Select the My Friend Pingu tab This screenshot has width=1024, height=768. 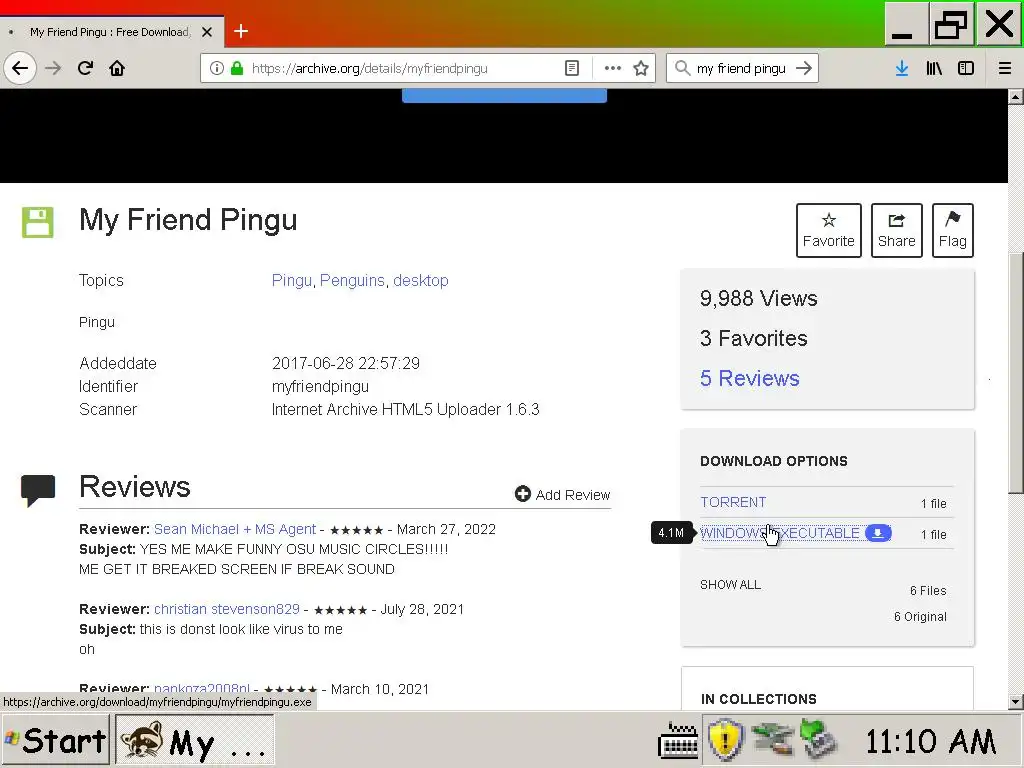(110, 31)
